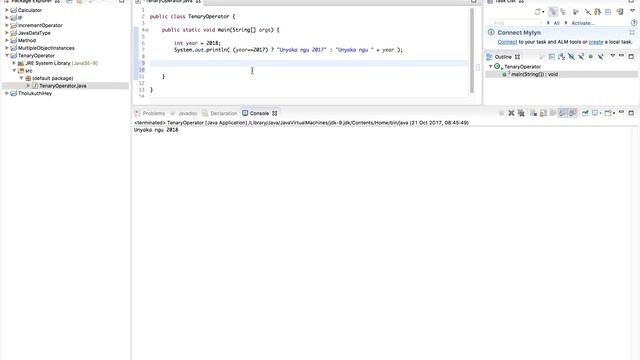640x360 pixels.
Task: Click Clear Console icon
Action: pyautogui.click(x=533, y=113)
